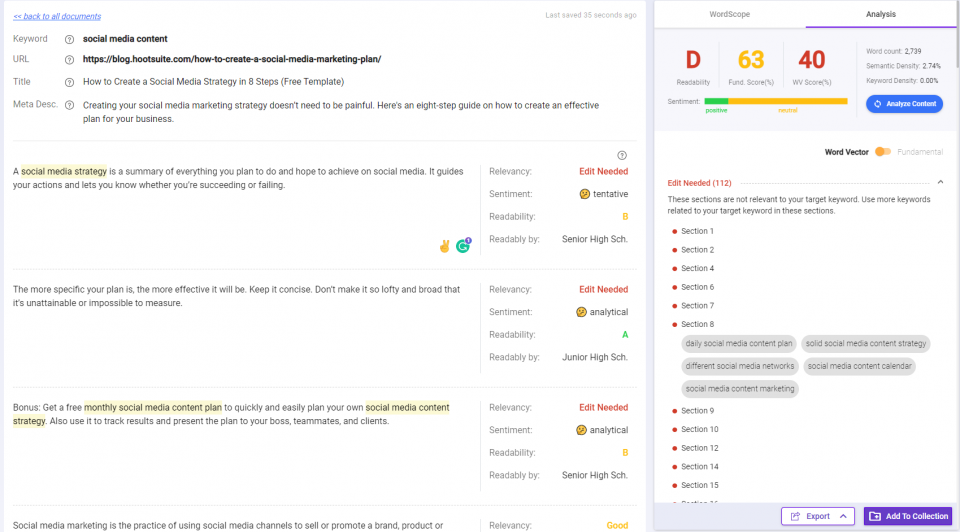Select Section 7 in Edit Needed list

point(697,305)
